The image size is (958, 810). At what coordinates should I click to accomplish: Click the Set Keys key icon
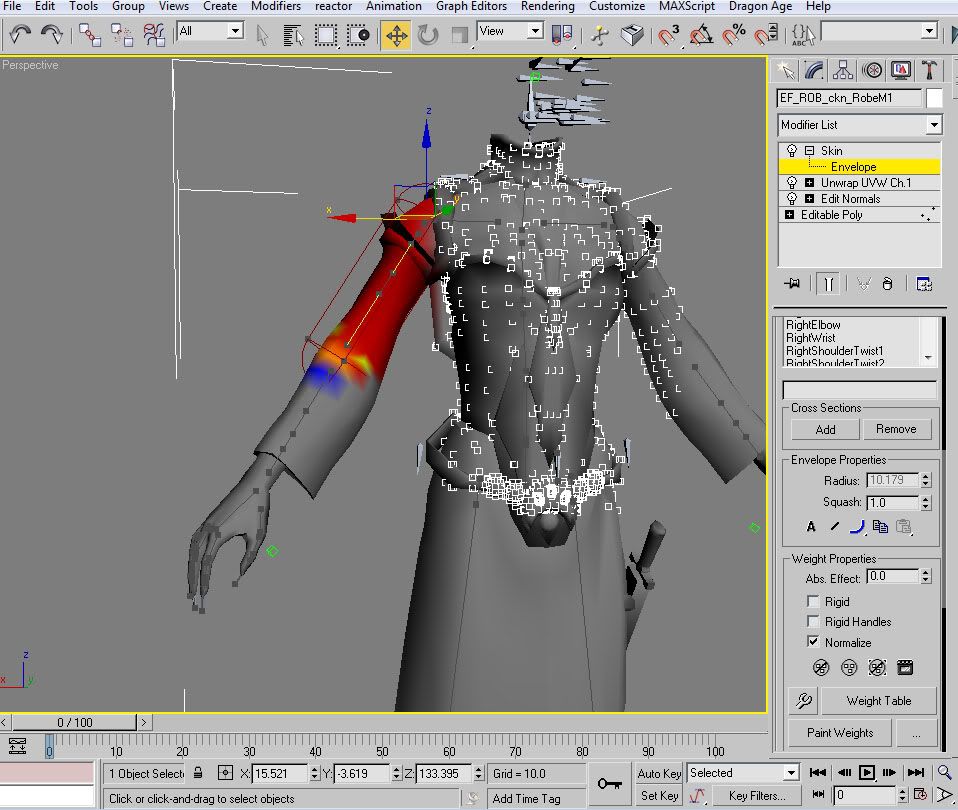point(608,783)
